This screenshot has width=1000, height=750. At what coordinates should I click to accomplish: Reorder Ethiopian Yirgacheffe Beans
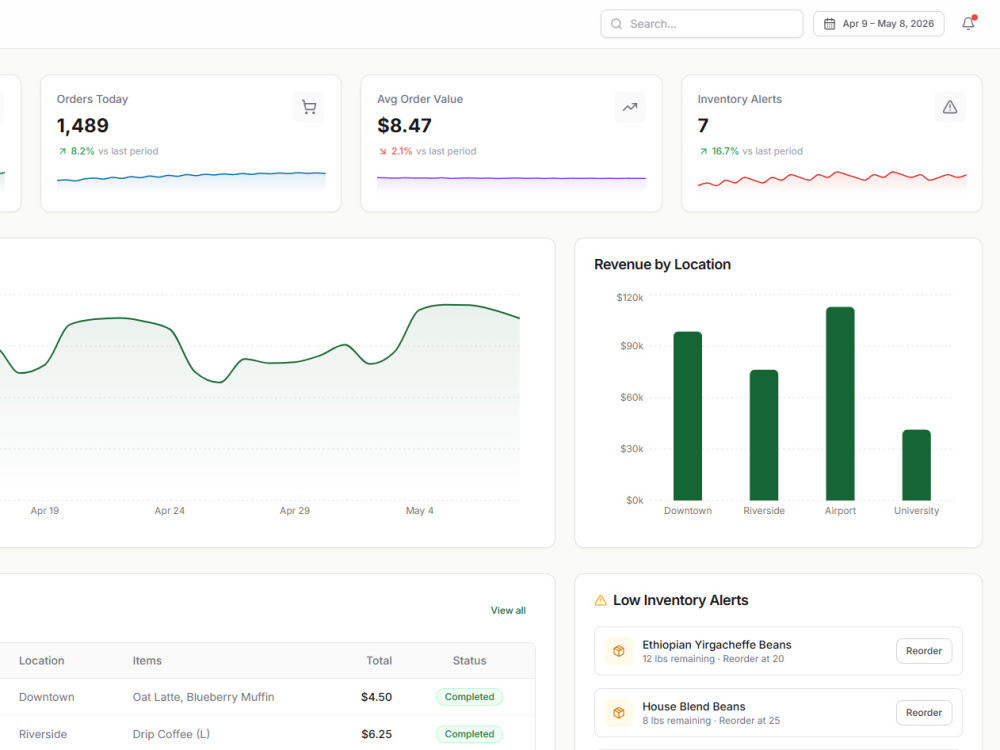924,651
